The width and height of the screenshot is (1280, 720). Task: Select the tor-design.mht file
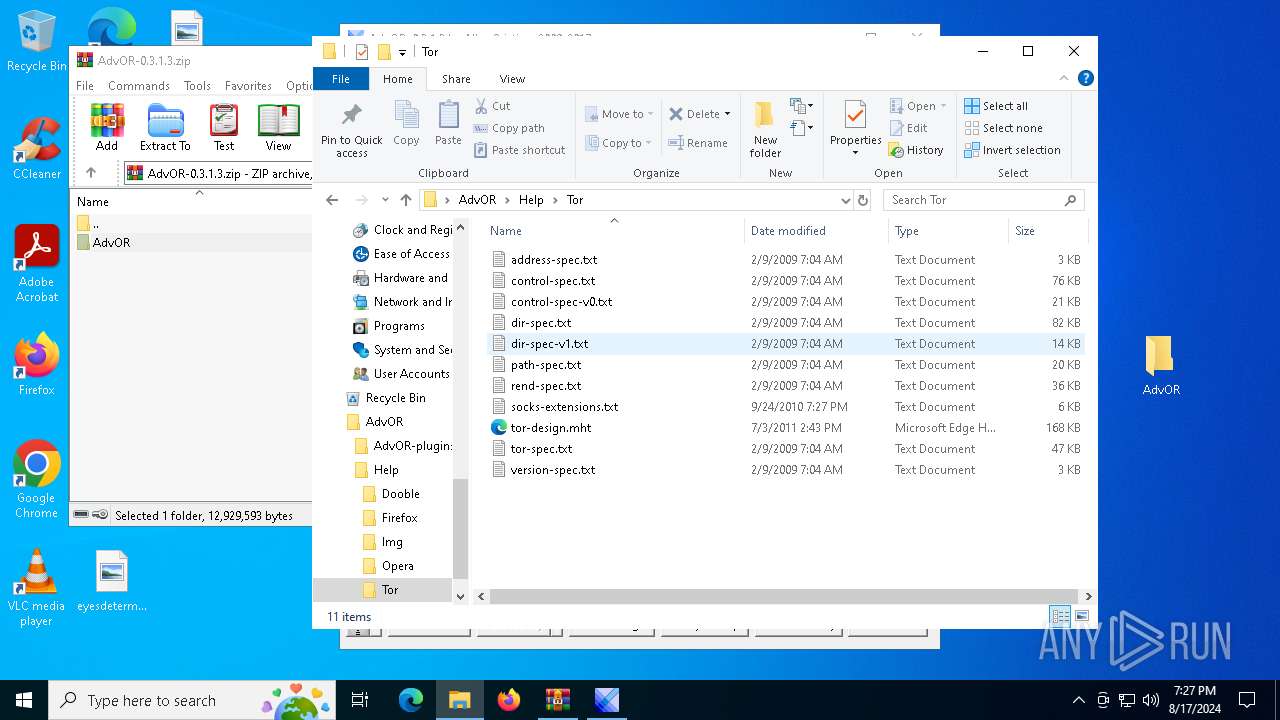(x=550, y=428)
